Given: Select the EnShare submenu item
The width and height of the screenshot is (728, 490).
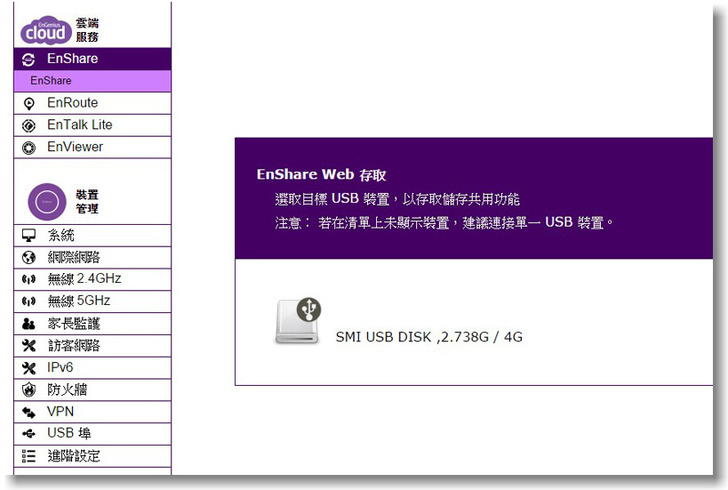Looking at the screenshot, I should pos(92,81).
